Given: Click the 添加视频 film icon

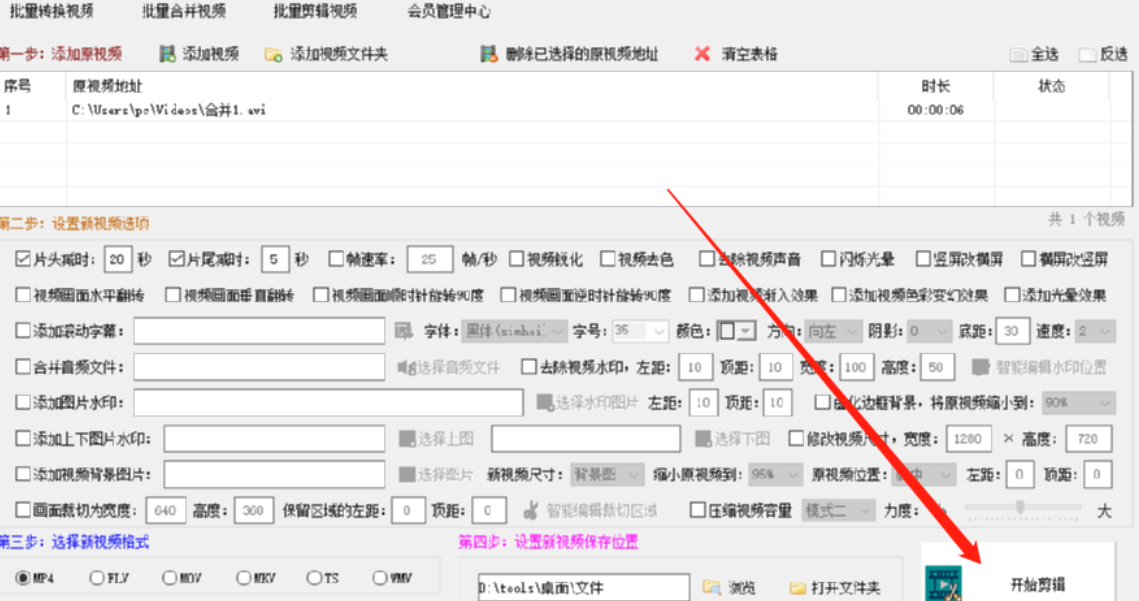Looking at the screenshot, I should point(168,54).
